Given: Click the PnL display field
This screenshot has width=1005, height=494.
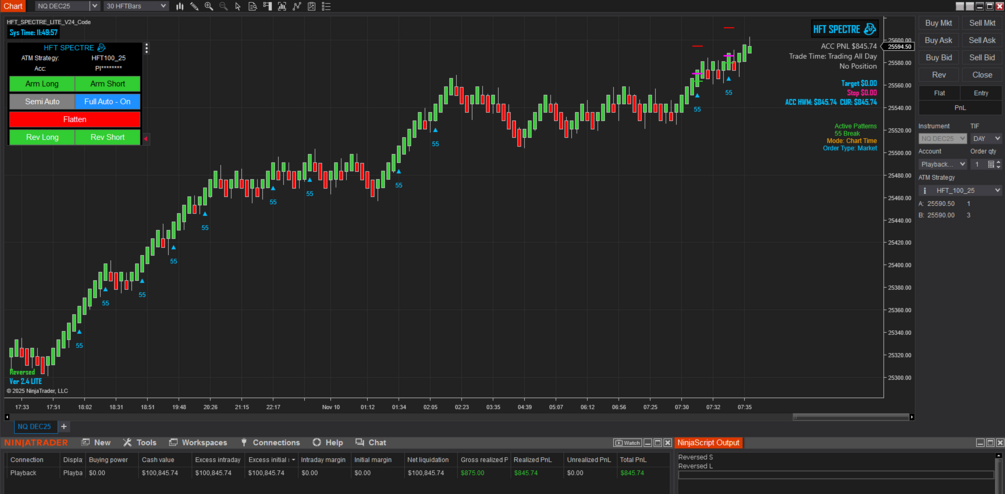Looking at the screenshot, I should click(960, 108).
